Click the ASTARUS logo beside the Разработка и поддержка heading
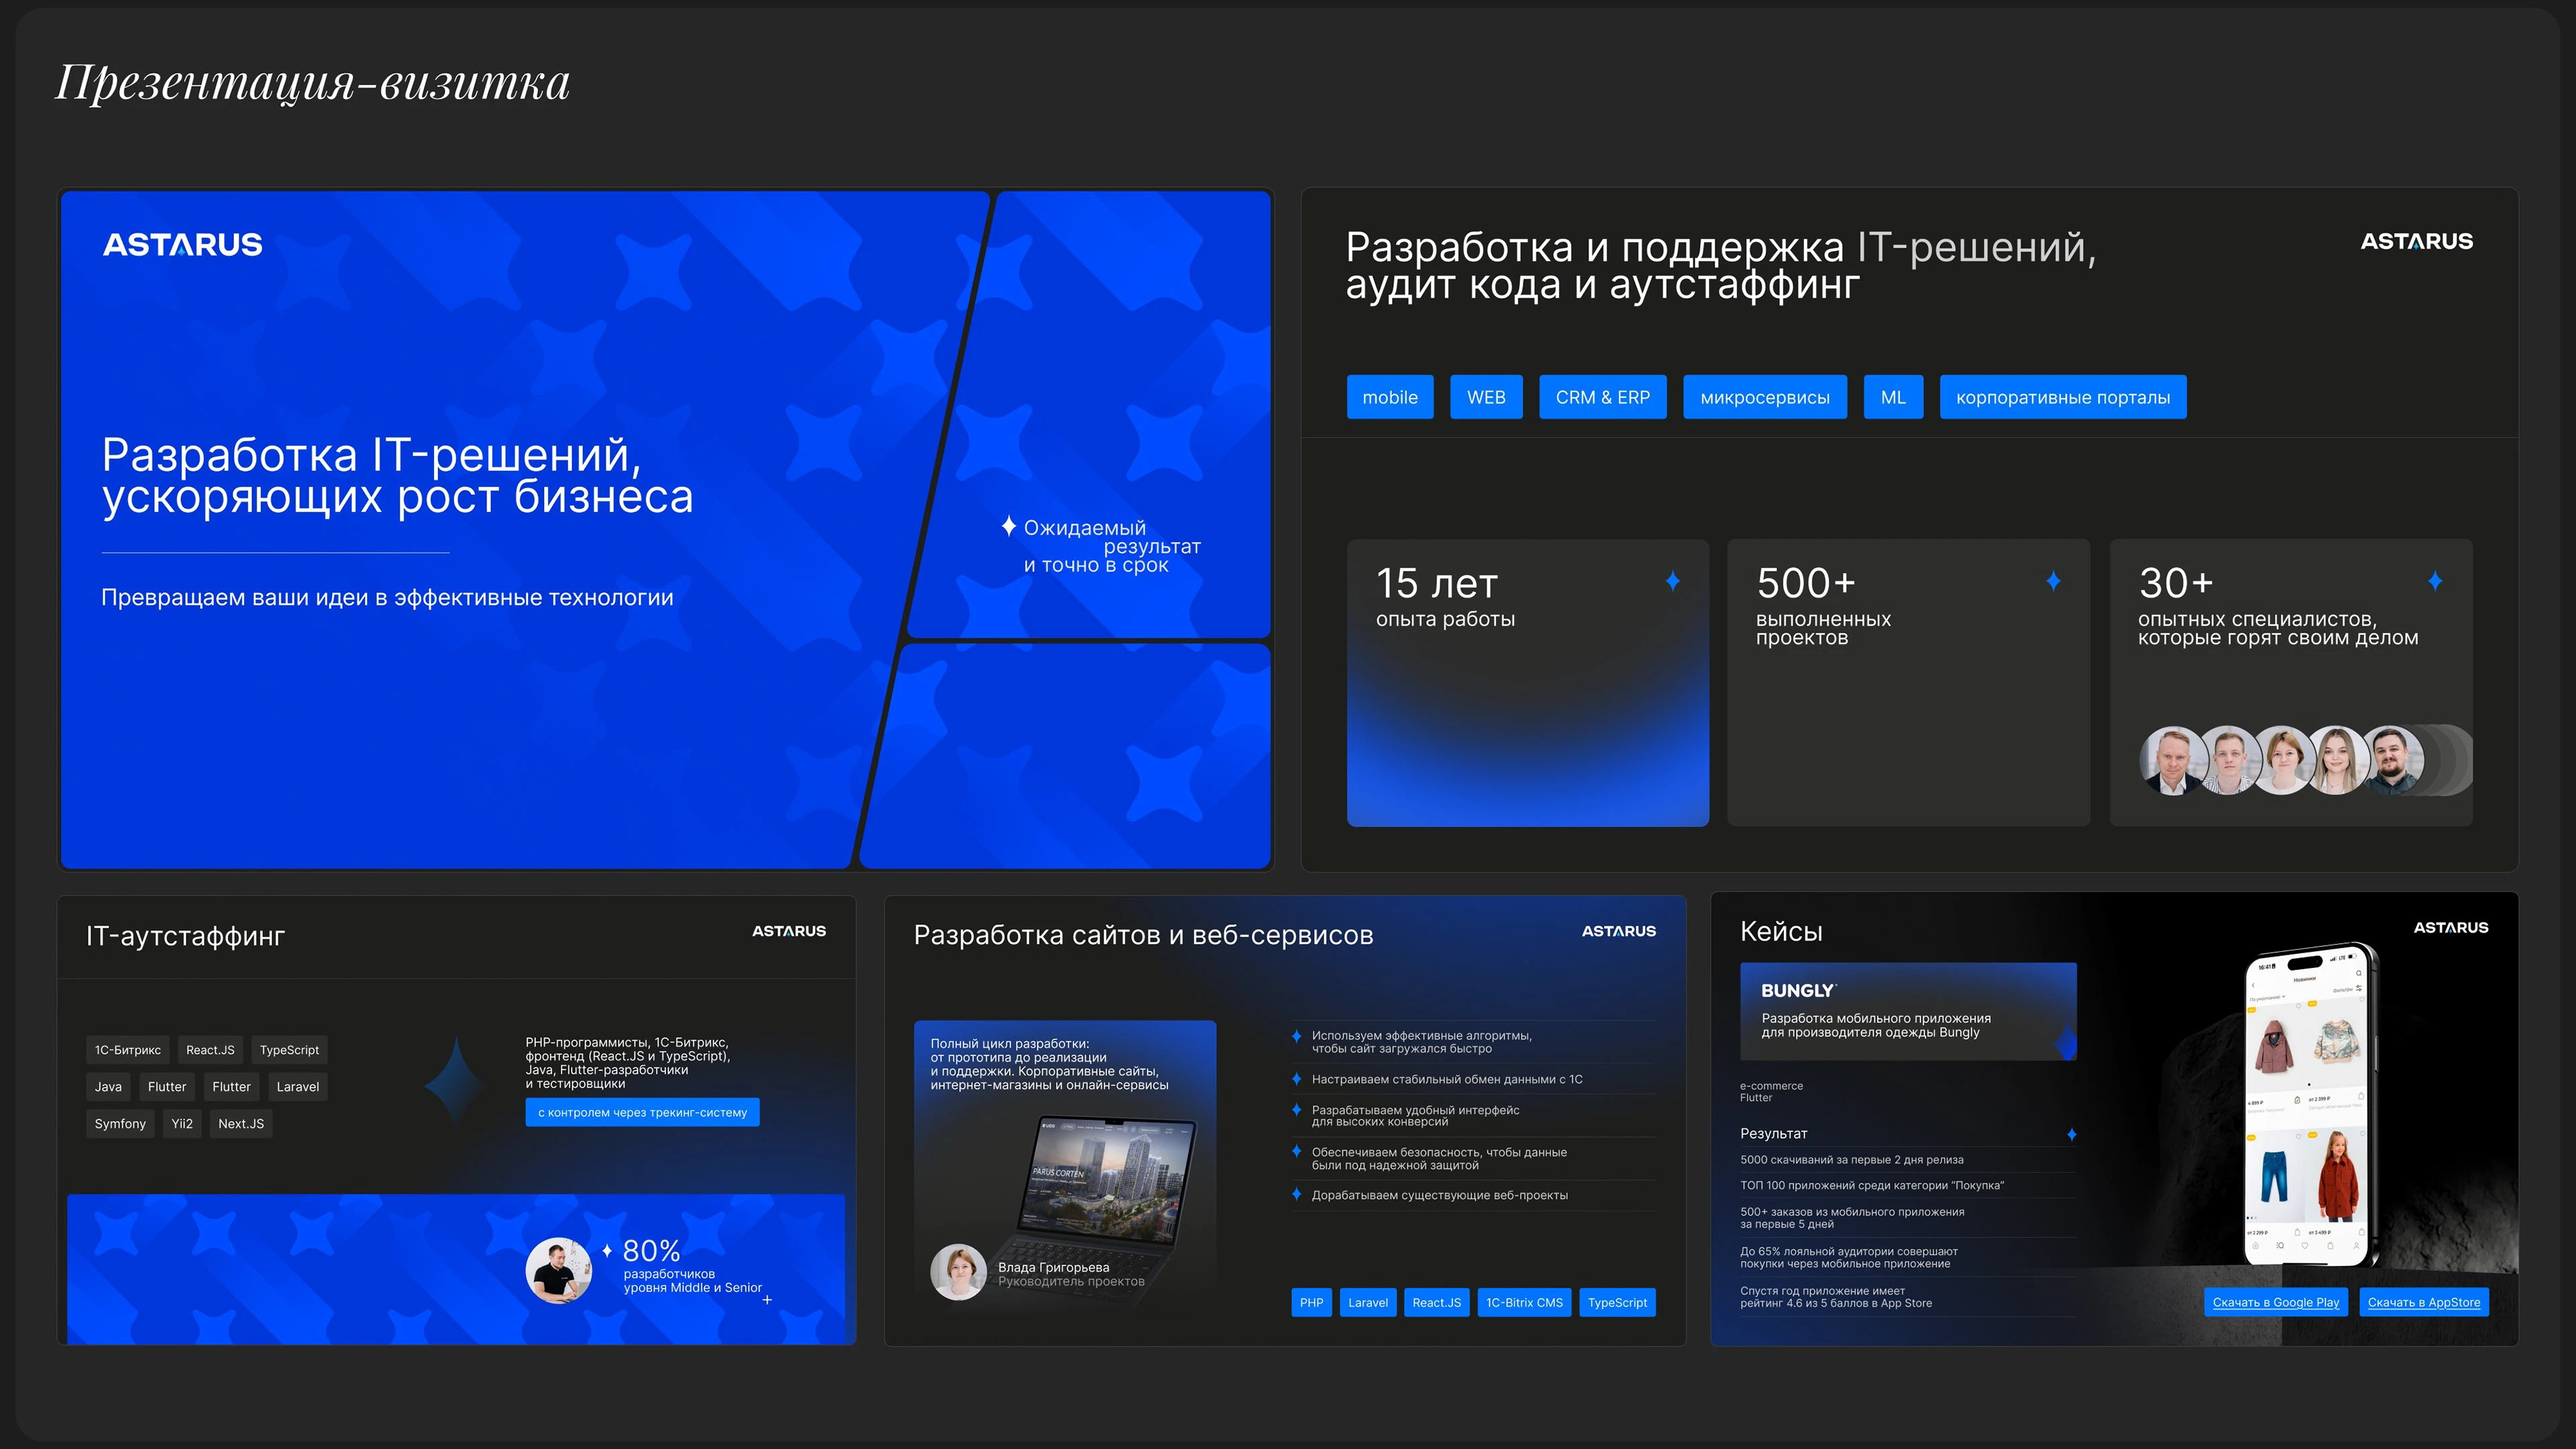Image resolution: width=2576 pixels, height=1449 pixels. (2416, 241)
